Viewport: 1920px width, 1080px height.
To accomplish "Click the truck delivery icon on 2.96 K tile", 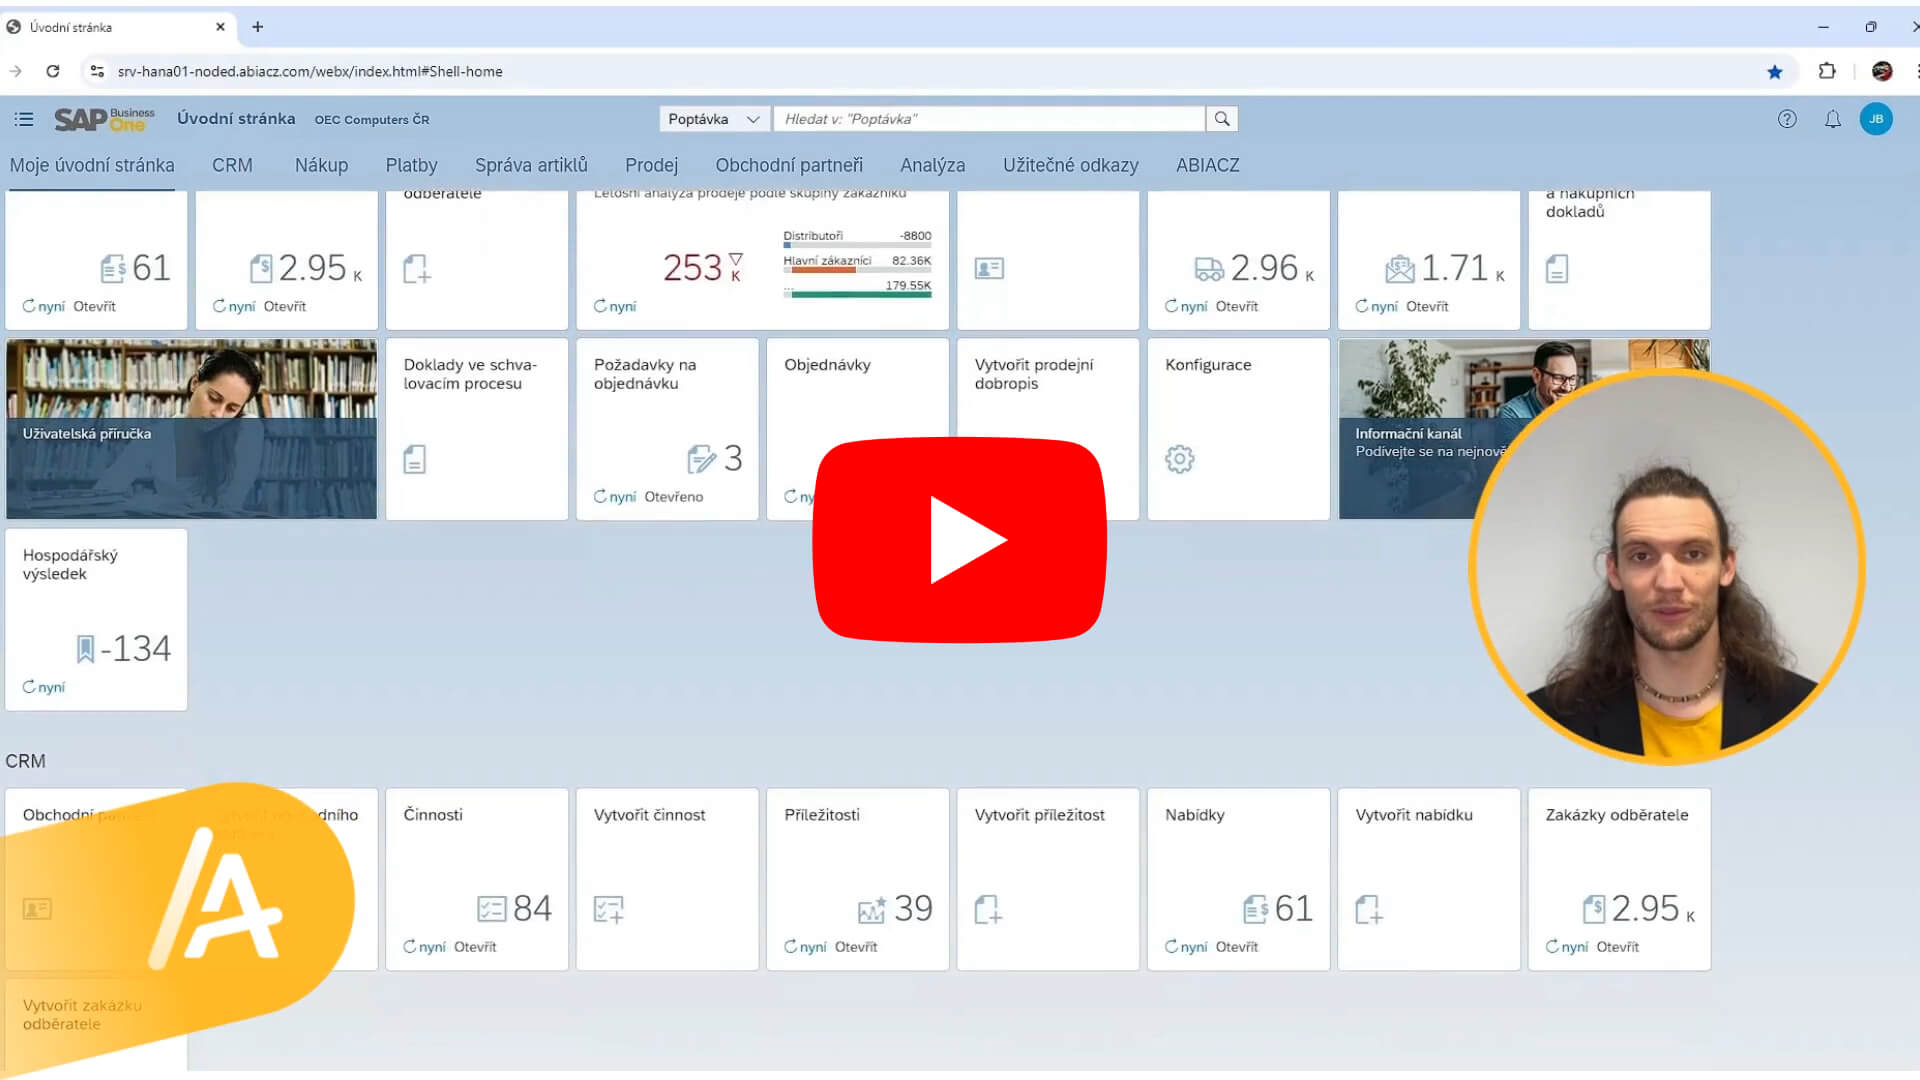I will (x=1209, y=269).
